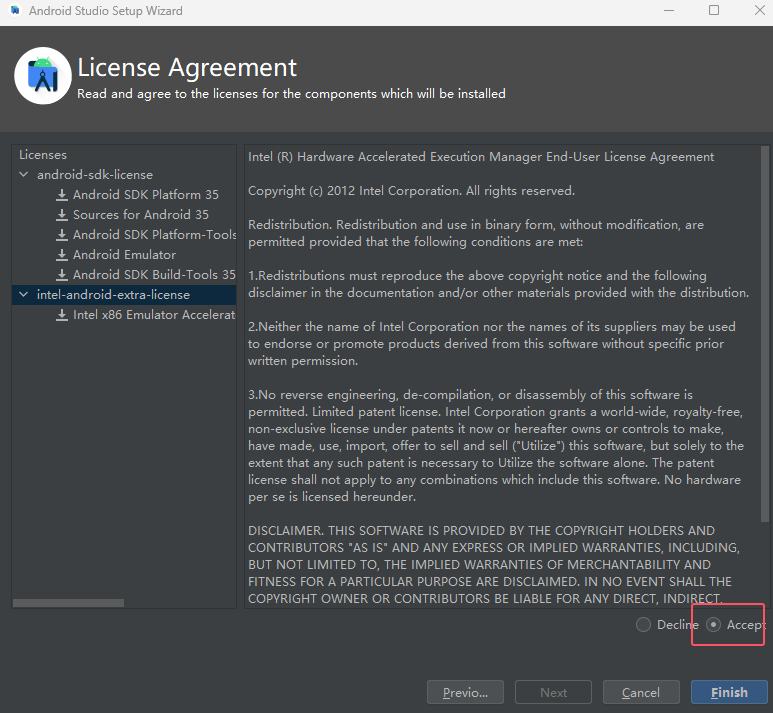This screenshot has height=713, width=773.
Task: Click the Copyright (c) 2012 Intel Corporation line
Action: pos(411,191)
